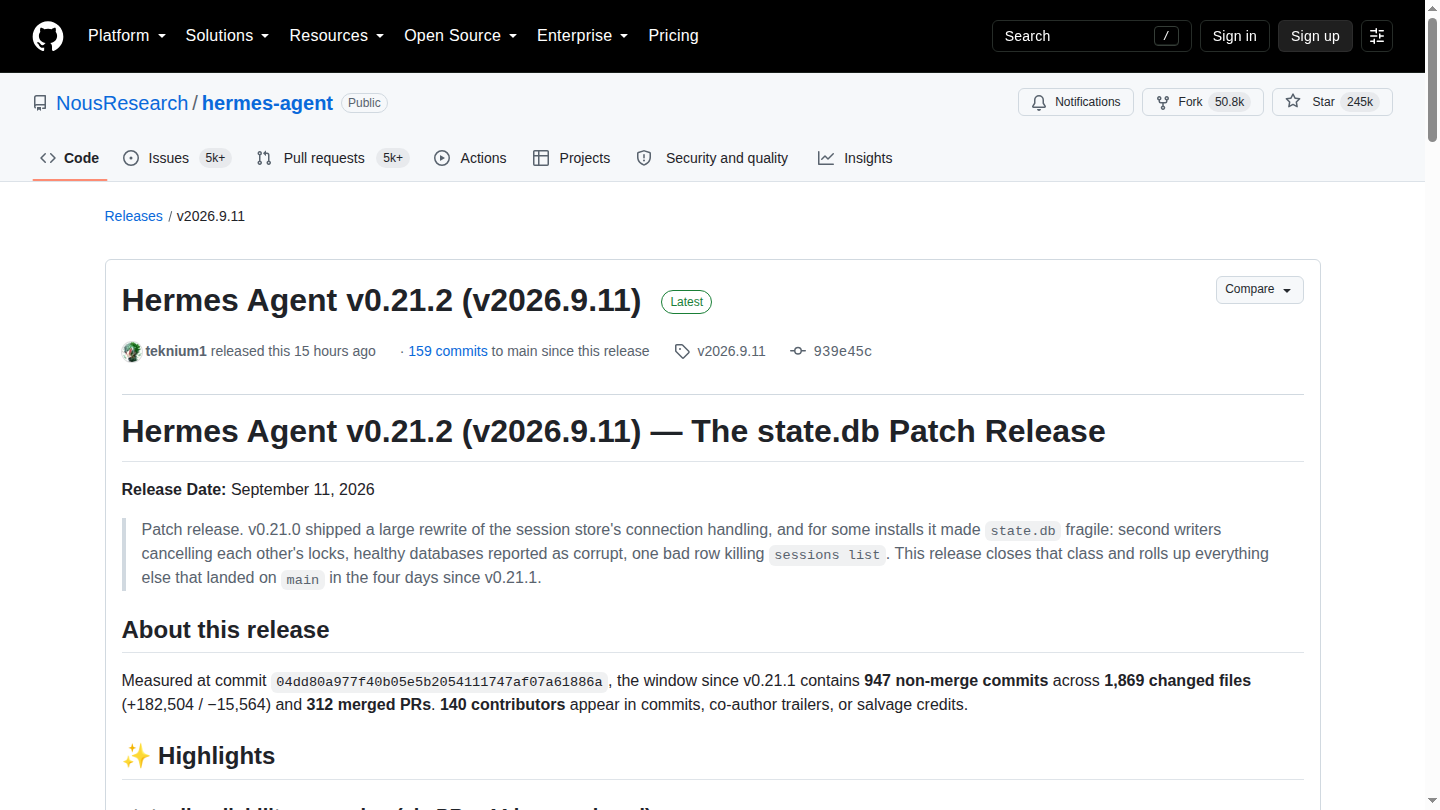Viewport: 1440px width, 810px height.
Task: Click the page vertical scrollbar thumb
Action: point(1432,80)
